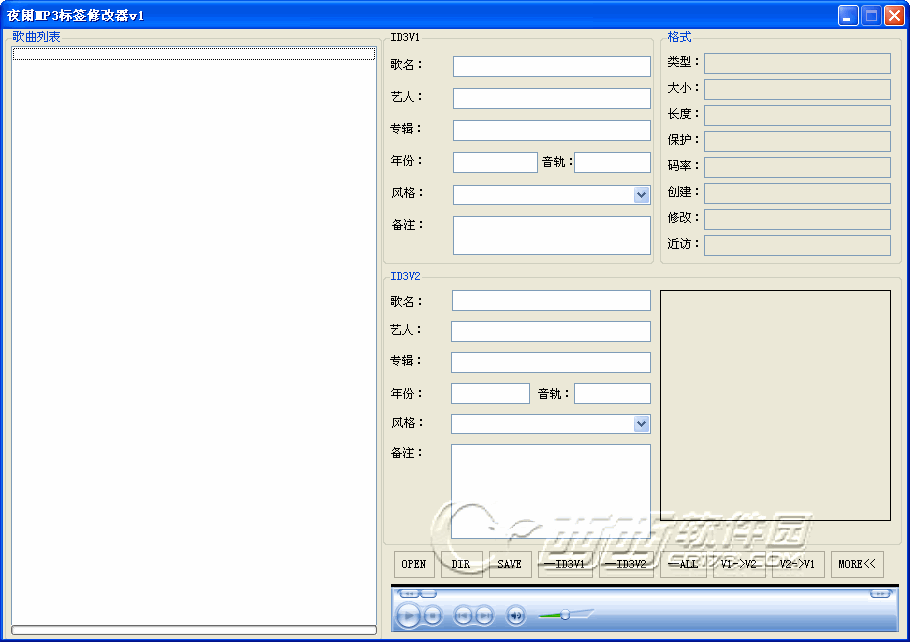Click the 创建 format field

pyautogui.click(x=797, y=193)
